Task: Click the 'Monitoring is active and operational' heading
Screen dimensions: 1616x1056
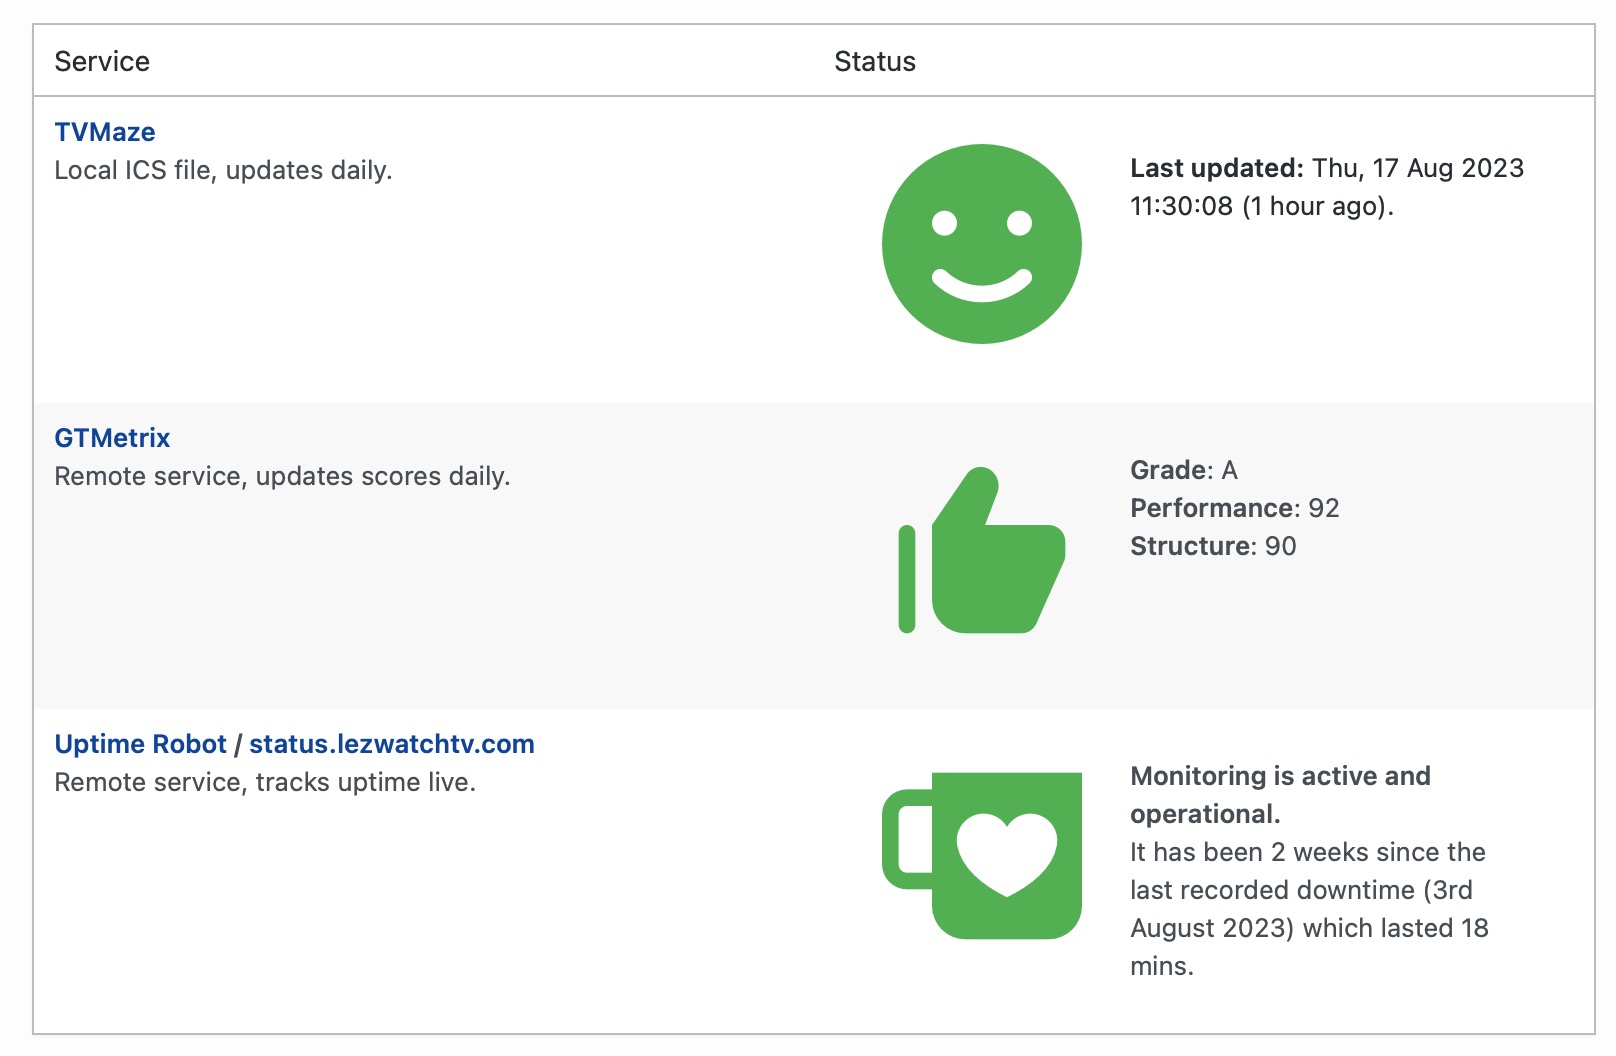Action: click(1280, 794)
